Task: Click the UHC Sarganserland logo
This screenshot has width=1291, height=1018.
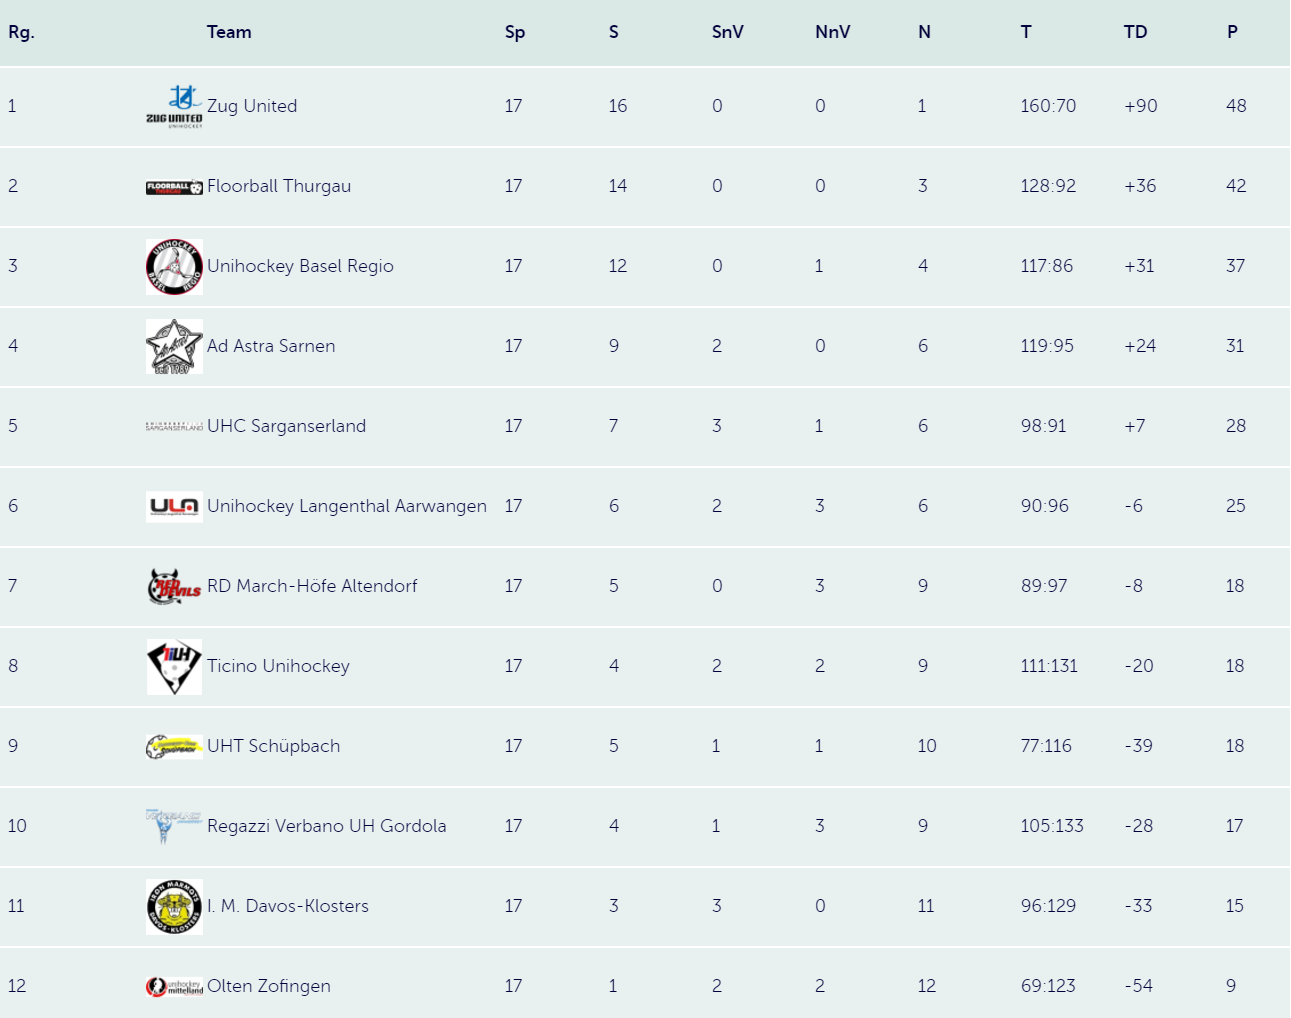Action: tap(174, 426)
